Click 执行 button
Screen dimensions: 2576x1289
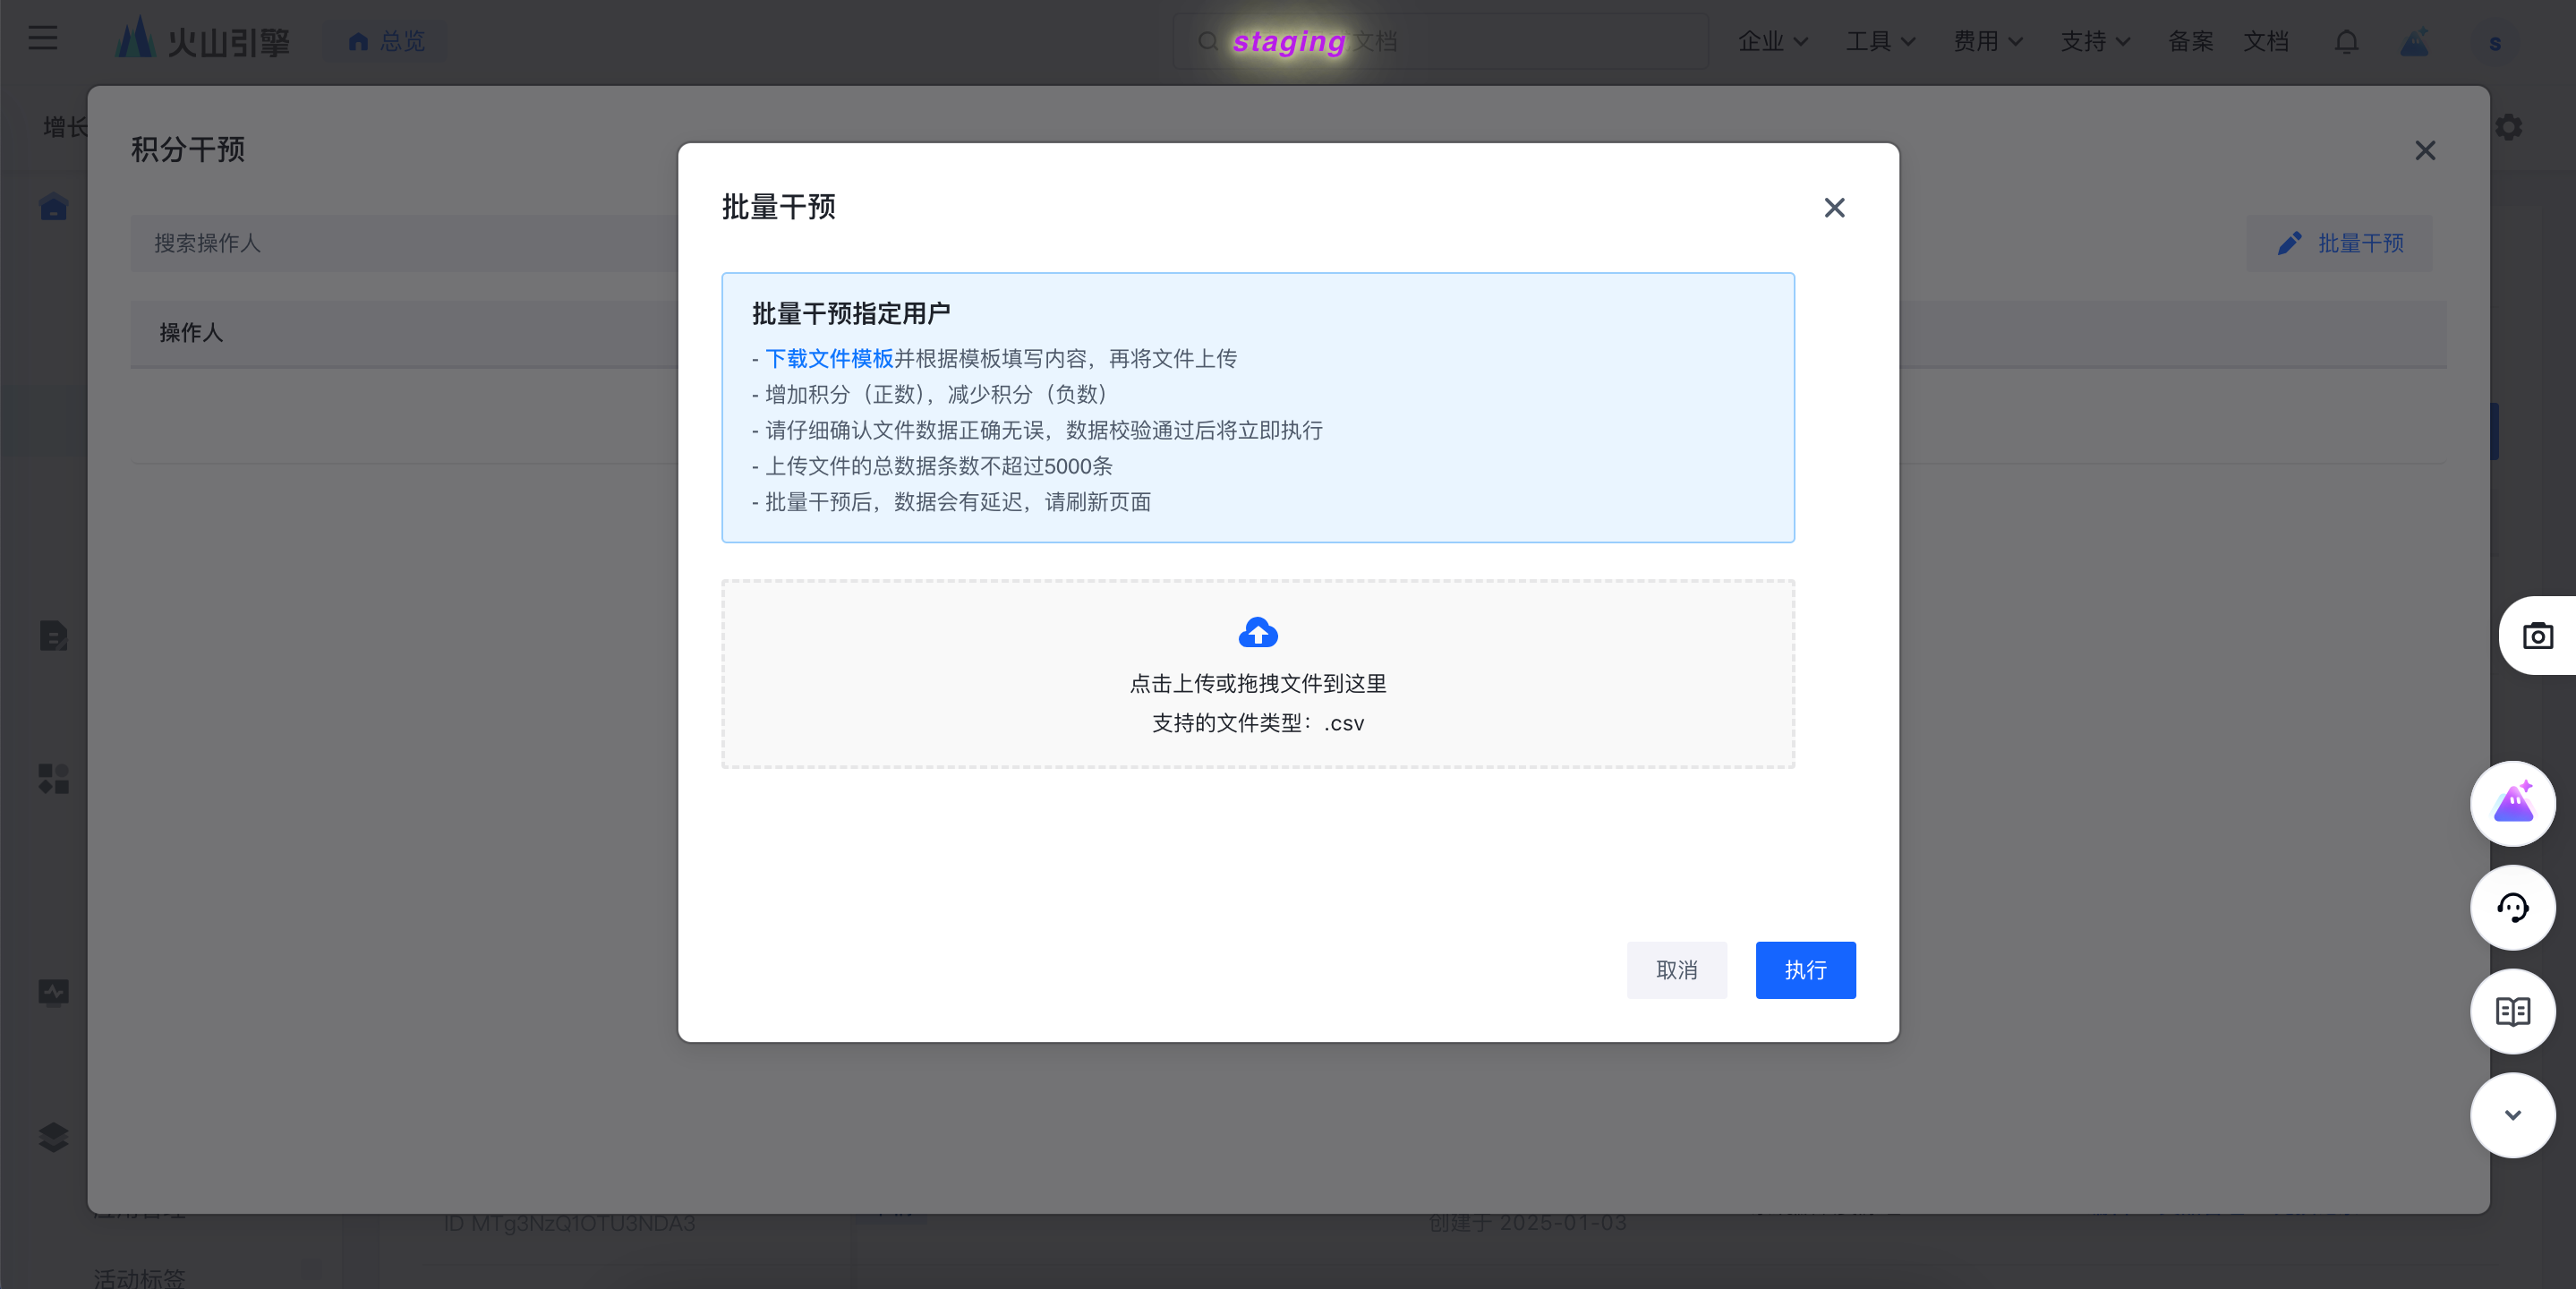(1805, 970)
